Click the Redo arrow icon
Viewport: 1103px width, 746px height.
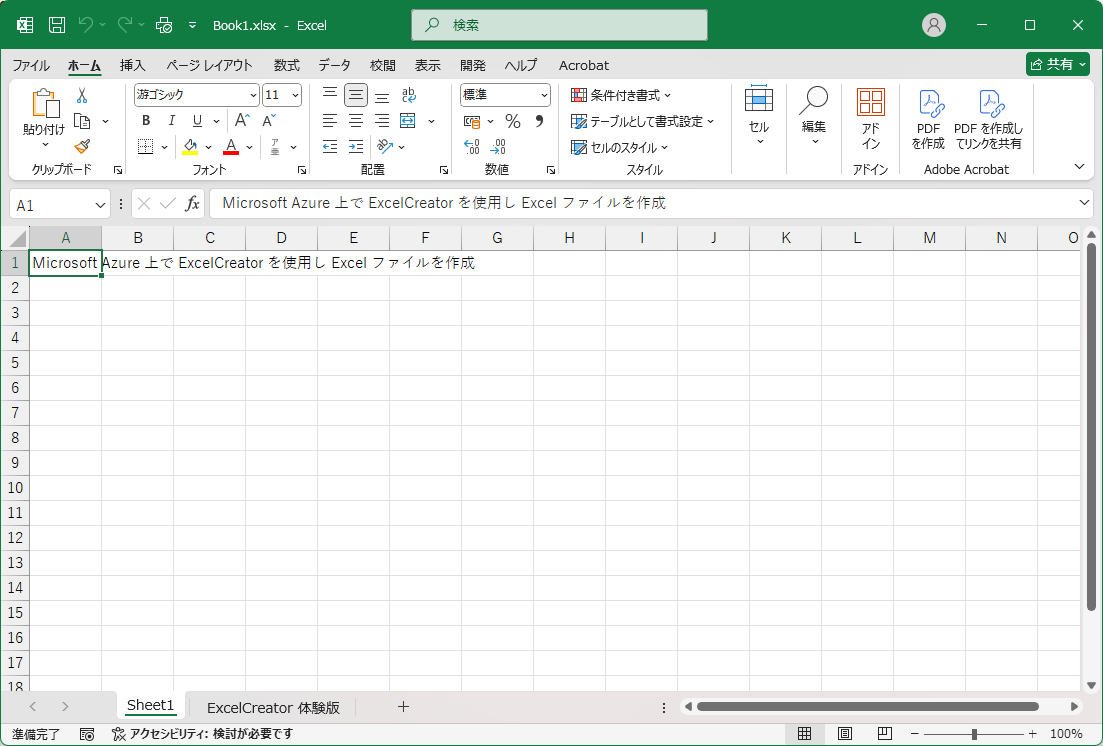pos(125,25)
